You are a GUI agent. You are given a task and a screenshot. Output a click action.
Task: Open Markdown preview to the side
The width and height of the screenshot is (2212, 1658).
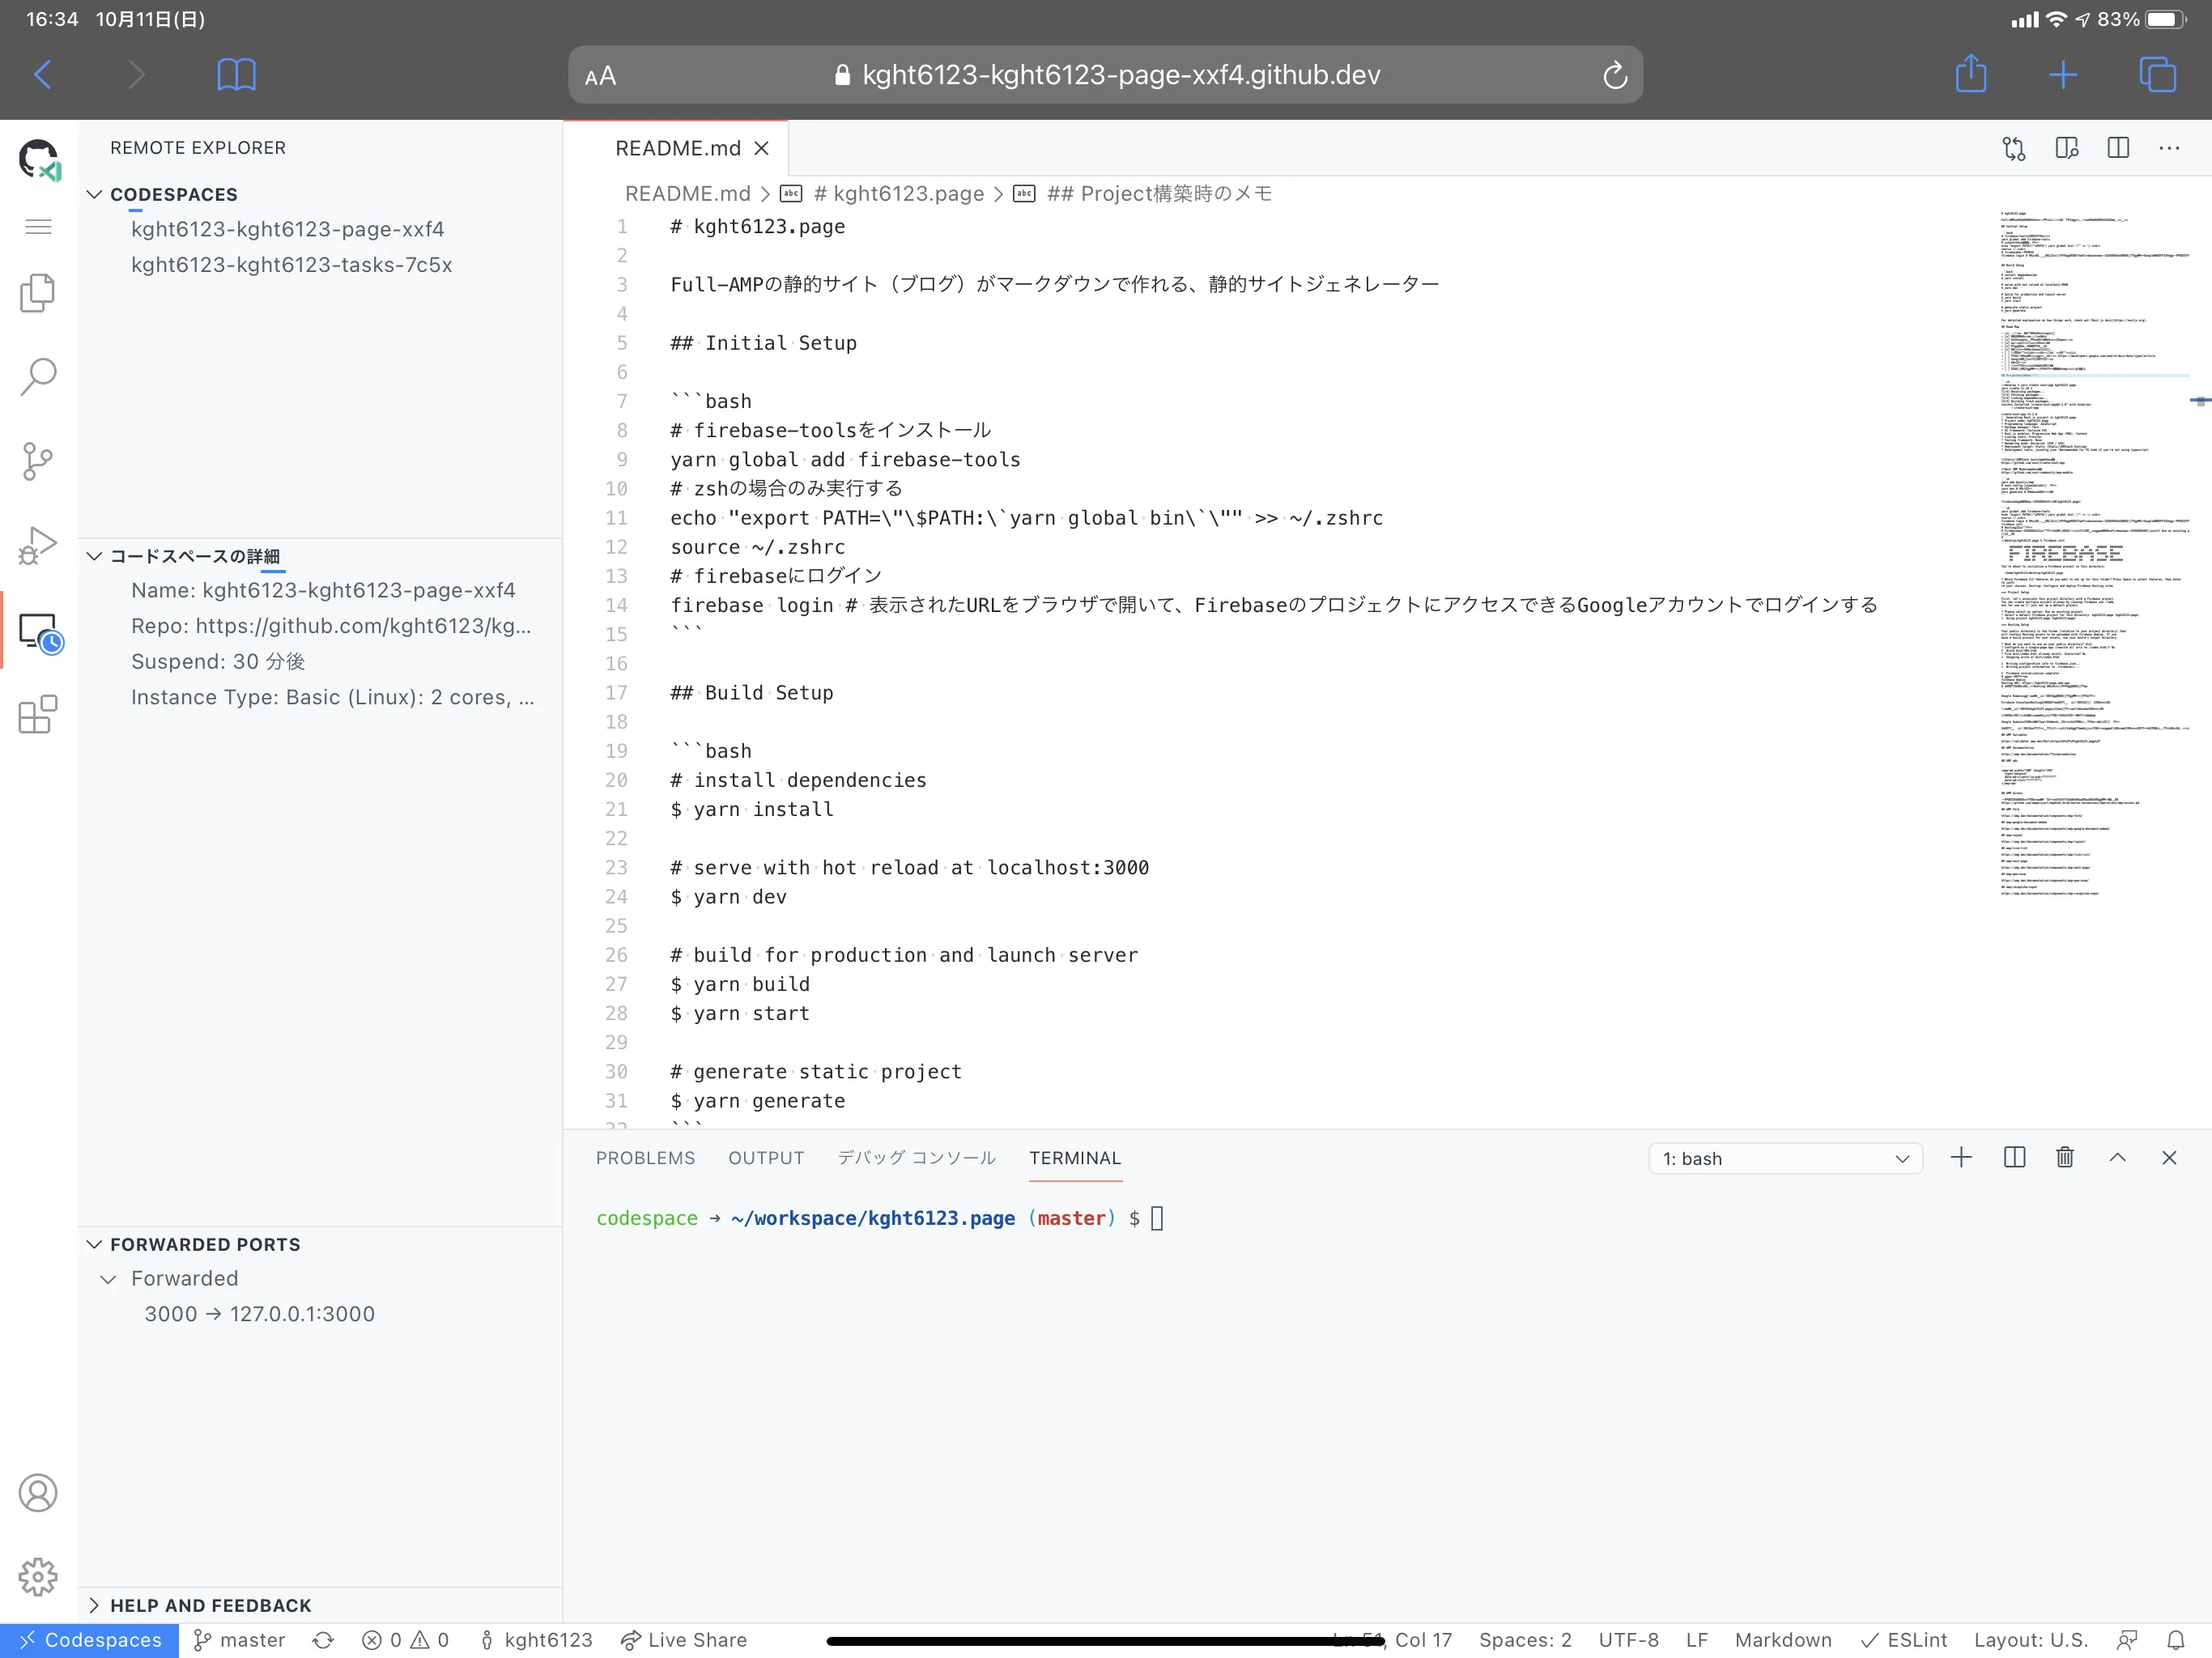point(2066,149)
